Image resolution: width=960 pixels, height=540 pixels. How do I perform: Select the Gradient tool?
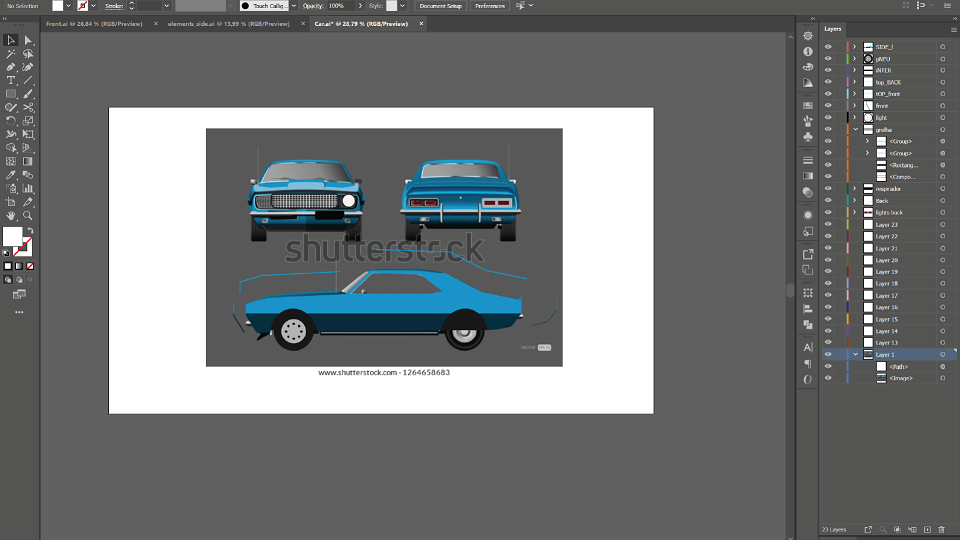click(x=28, y=162)
